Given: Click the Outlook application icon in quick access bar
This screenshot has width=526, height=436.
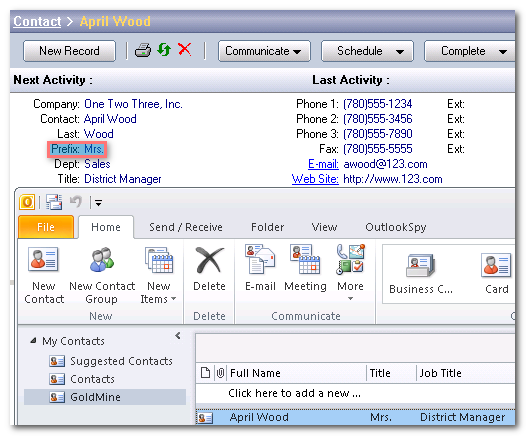Looking at the screenshot, I should tap(27, 202).
